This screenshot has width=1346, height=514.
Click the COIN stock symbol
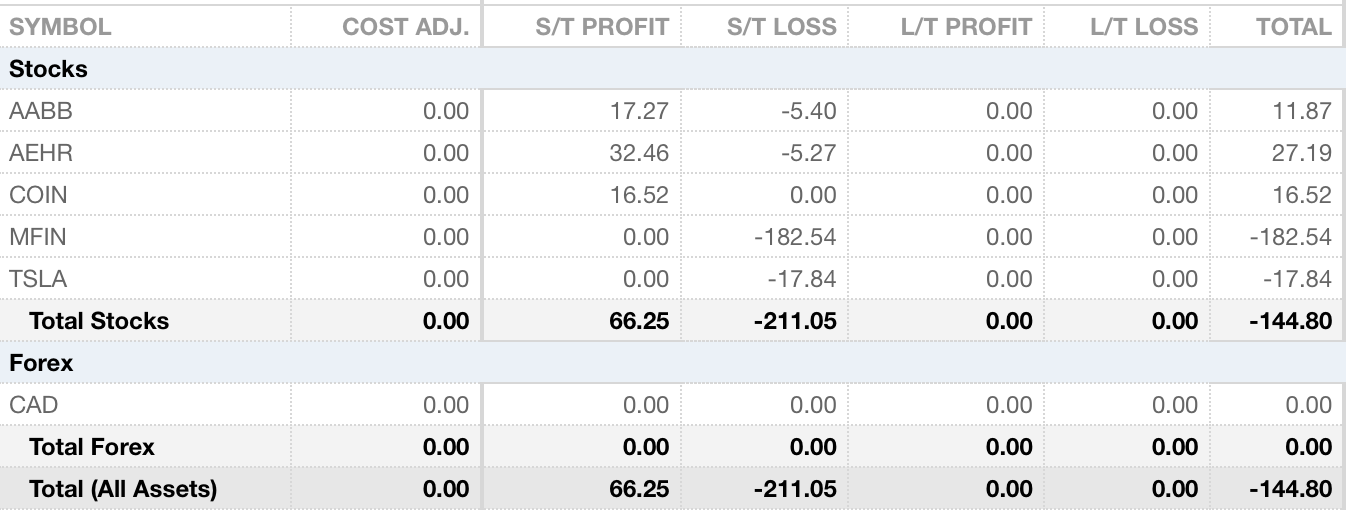(39, 195)
